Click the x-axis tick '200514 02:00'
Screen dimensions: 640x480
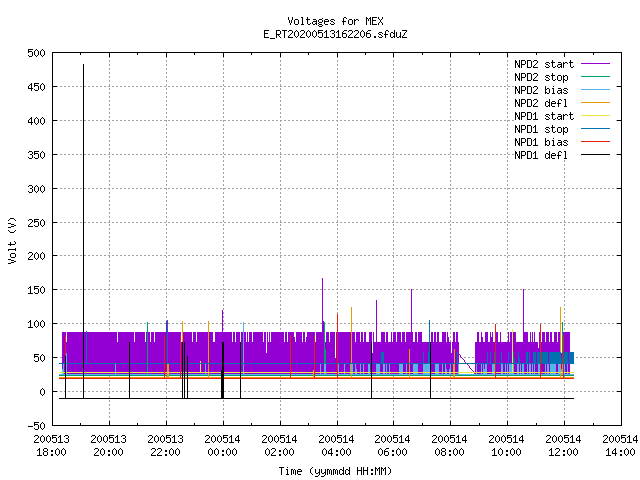pyautogui.click(x=280, y=446)
